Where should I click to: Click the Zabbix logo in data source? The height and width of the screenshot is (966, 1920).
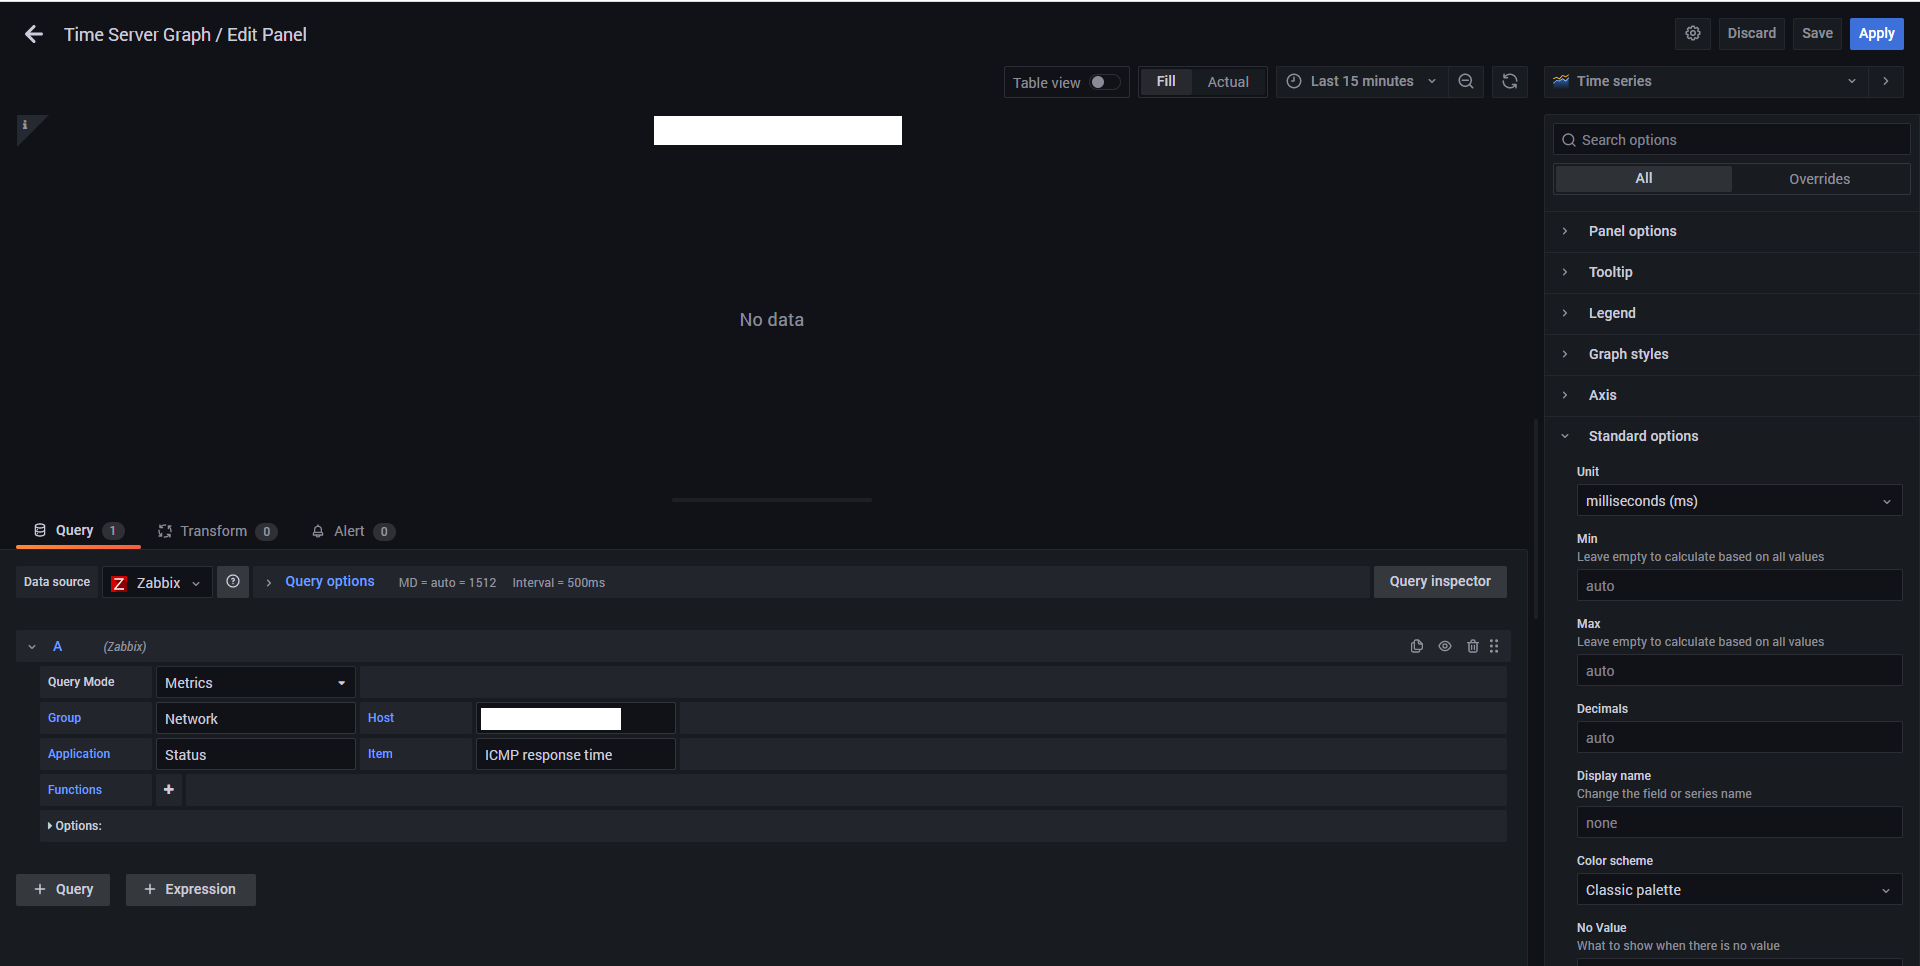coord(119,583)
